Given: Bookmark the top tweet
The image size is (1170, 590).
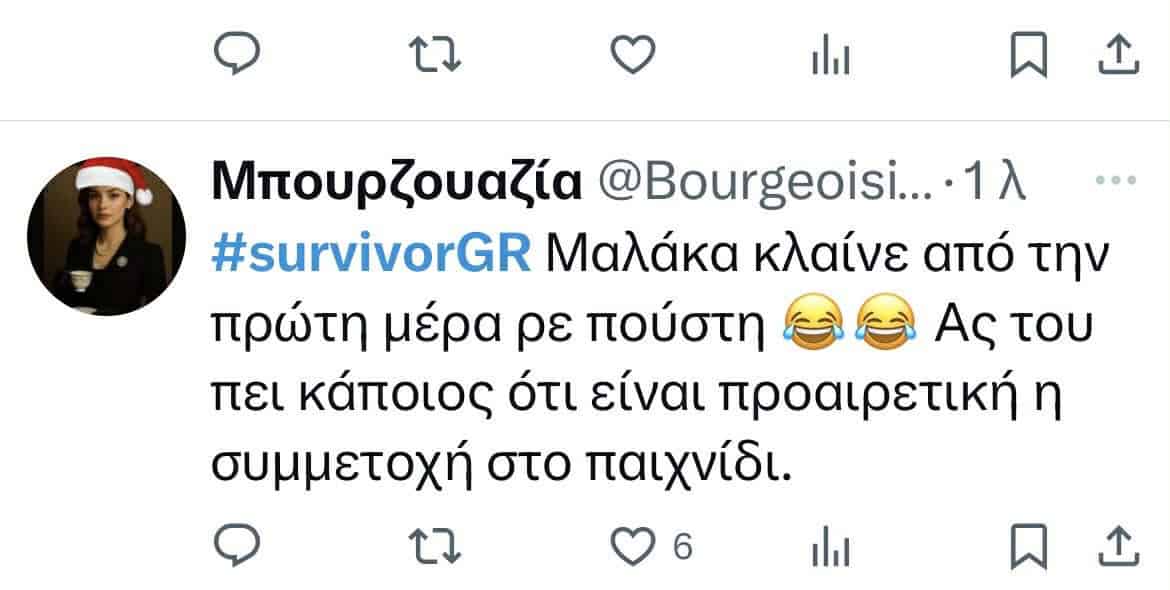Looking at the screenshot, I should coord(1029,55).
